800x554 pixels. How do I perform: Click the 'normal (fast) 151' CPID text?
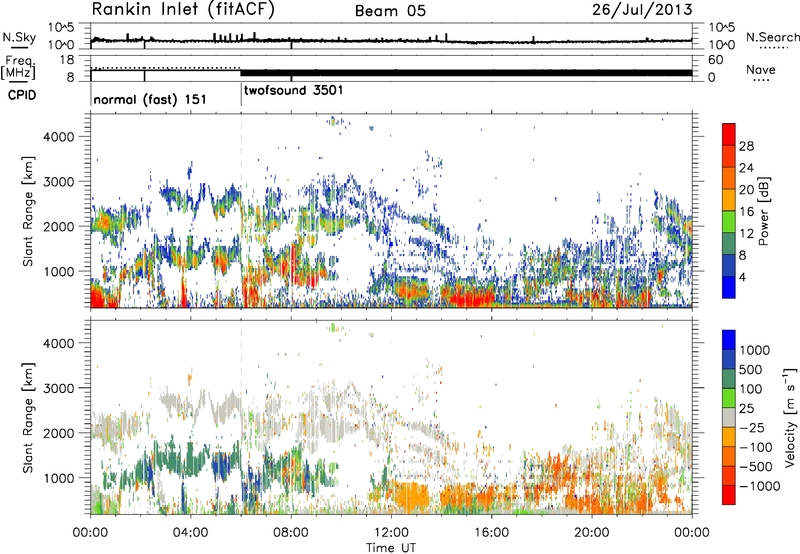(x=150, y=99)
